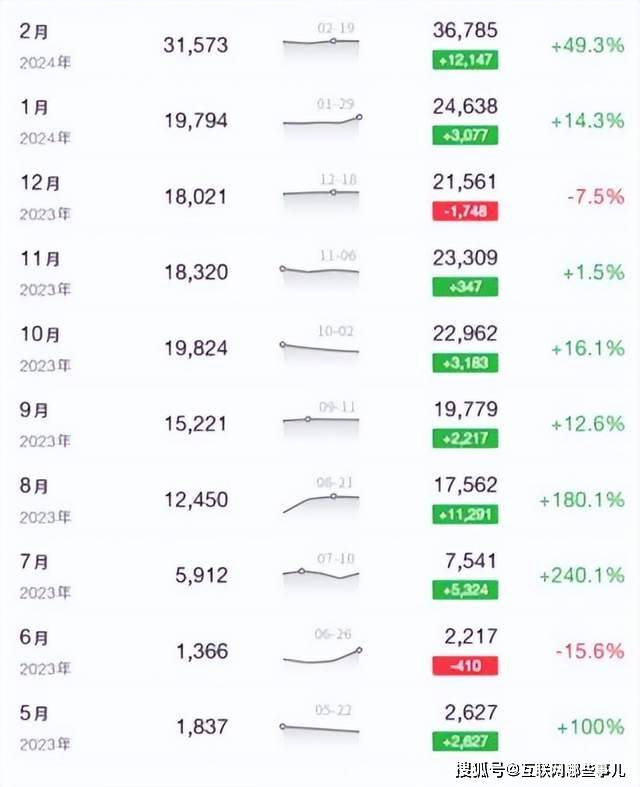Open the February 2024 row label
This screenshot has width=640, height=787.
click(45, 46)
